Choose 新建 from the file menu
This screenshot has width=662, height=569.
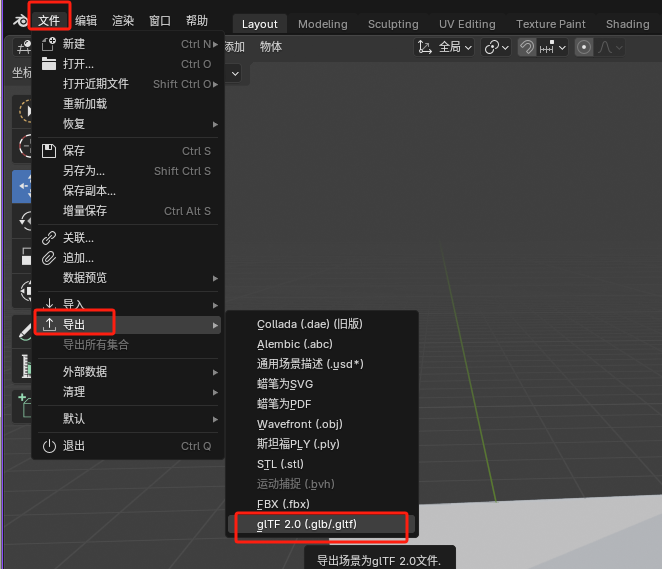click(128, 44)
